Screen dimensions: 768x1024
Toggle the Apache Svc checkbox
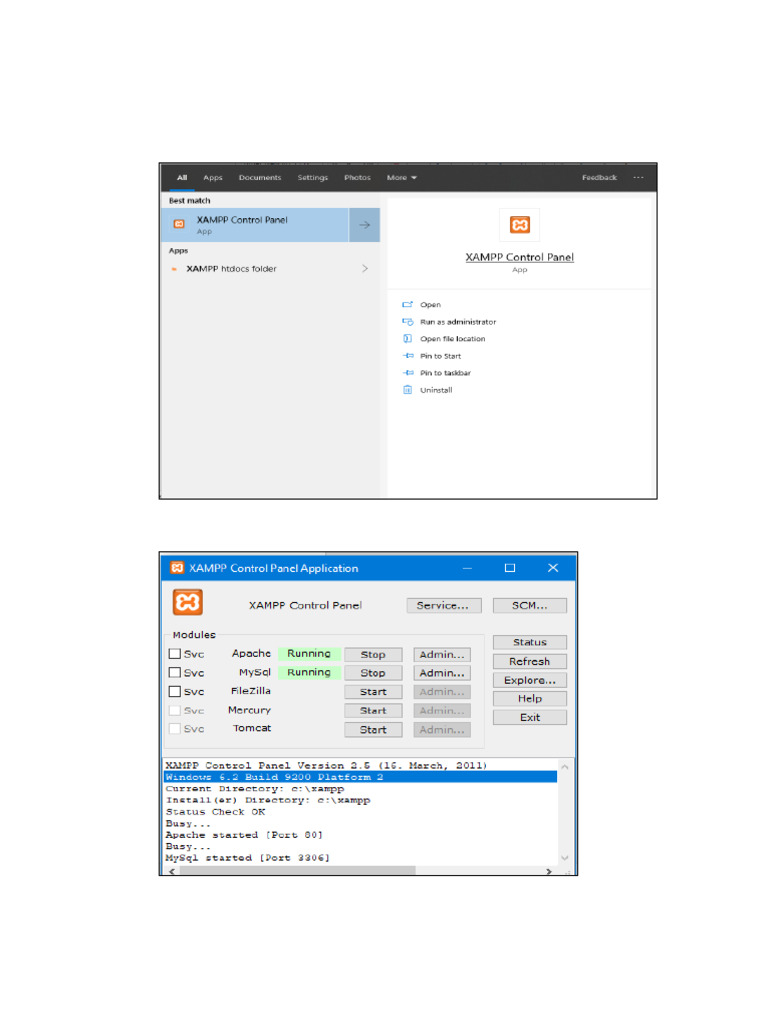(174, 654)
